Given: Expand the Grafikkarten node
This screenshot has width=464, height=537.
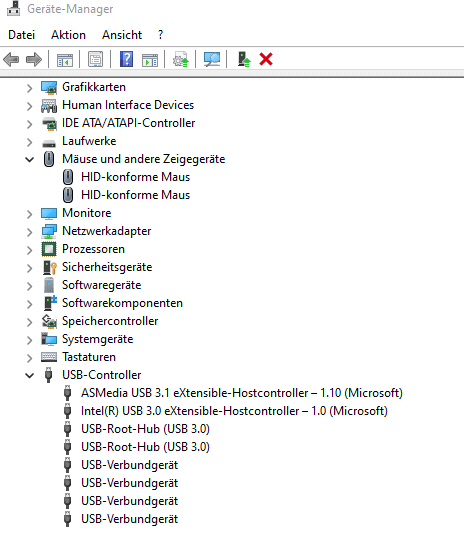Looking at the screenshot, I should point(29,88).
